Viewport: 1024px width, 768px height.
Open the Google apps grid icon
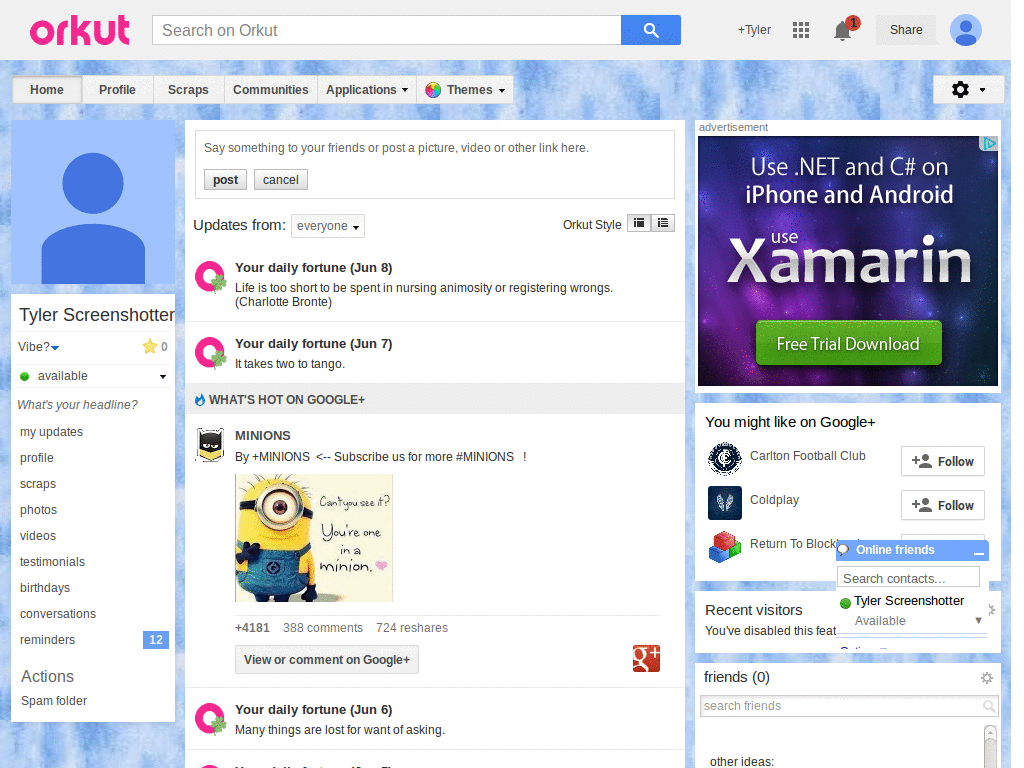[x=801, y=30]
